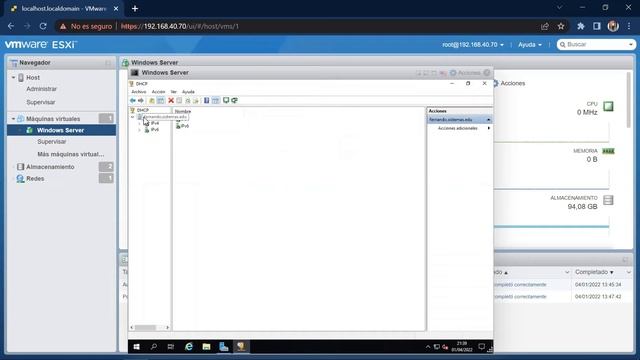Open the Windows Start menu in the VM taskbar
This screenshot has width=640, height=360.
pyautogui.click(x=137, y=347)
